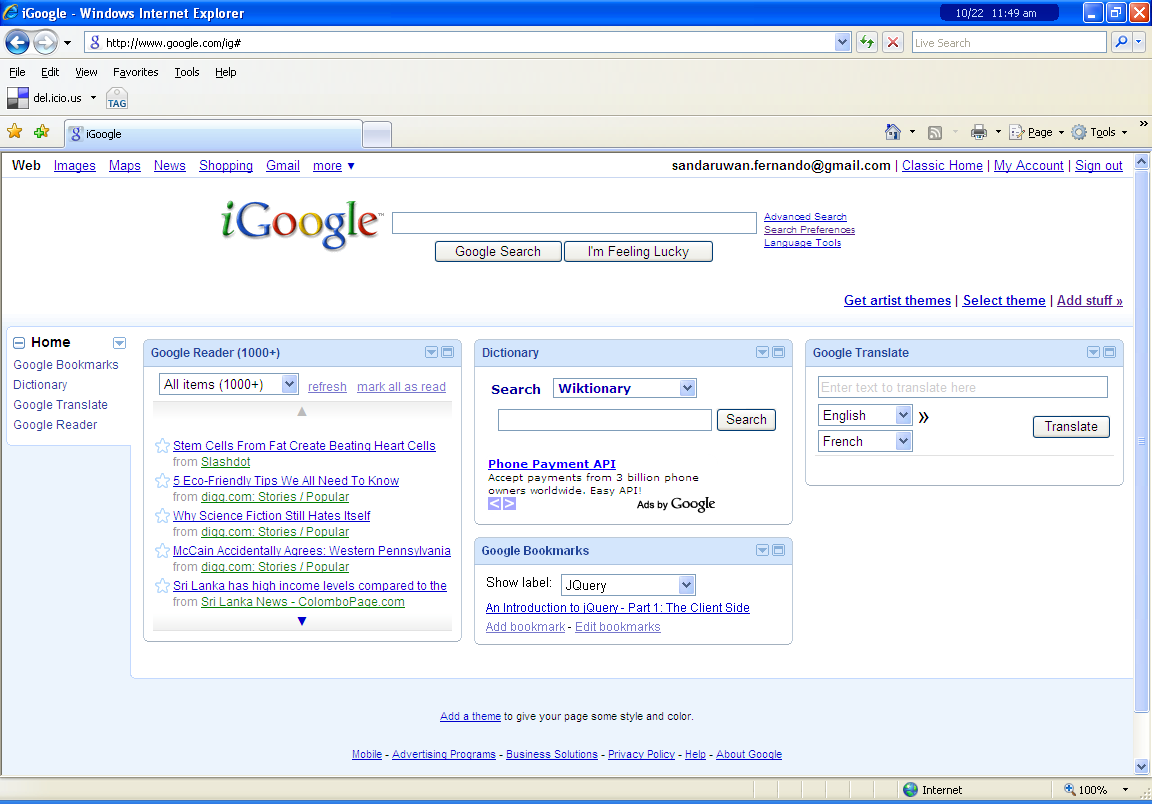Screen dimensions: 1152x804
Task: Click the translate text input field
Action: (962, 387)
